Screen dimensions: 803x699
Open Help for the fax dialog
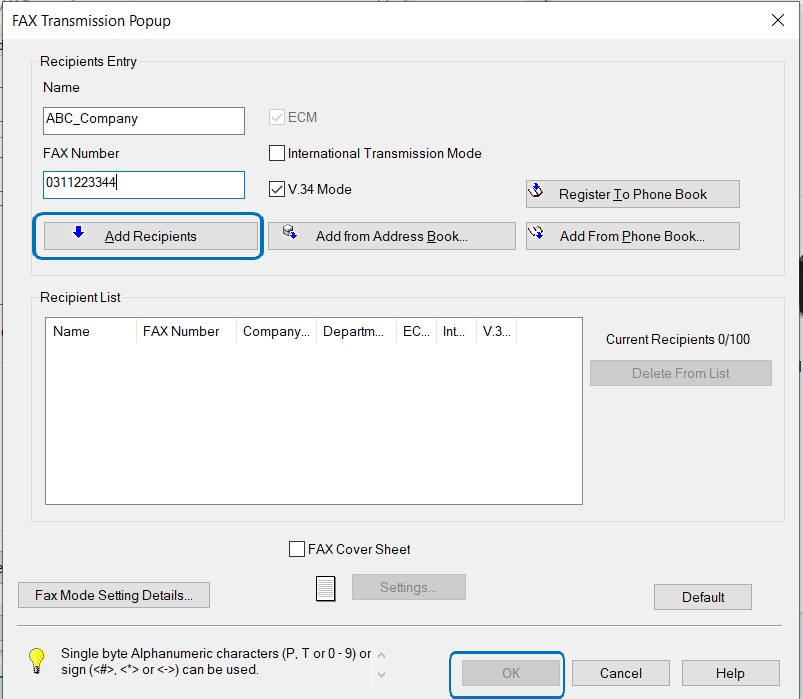730,673
